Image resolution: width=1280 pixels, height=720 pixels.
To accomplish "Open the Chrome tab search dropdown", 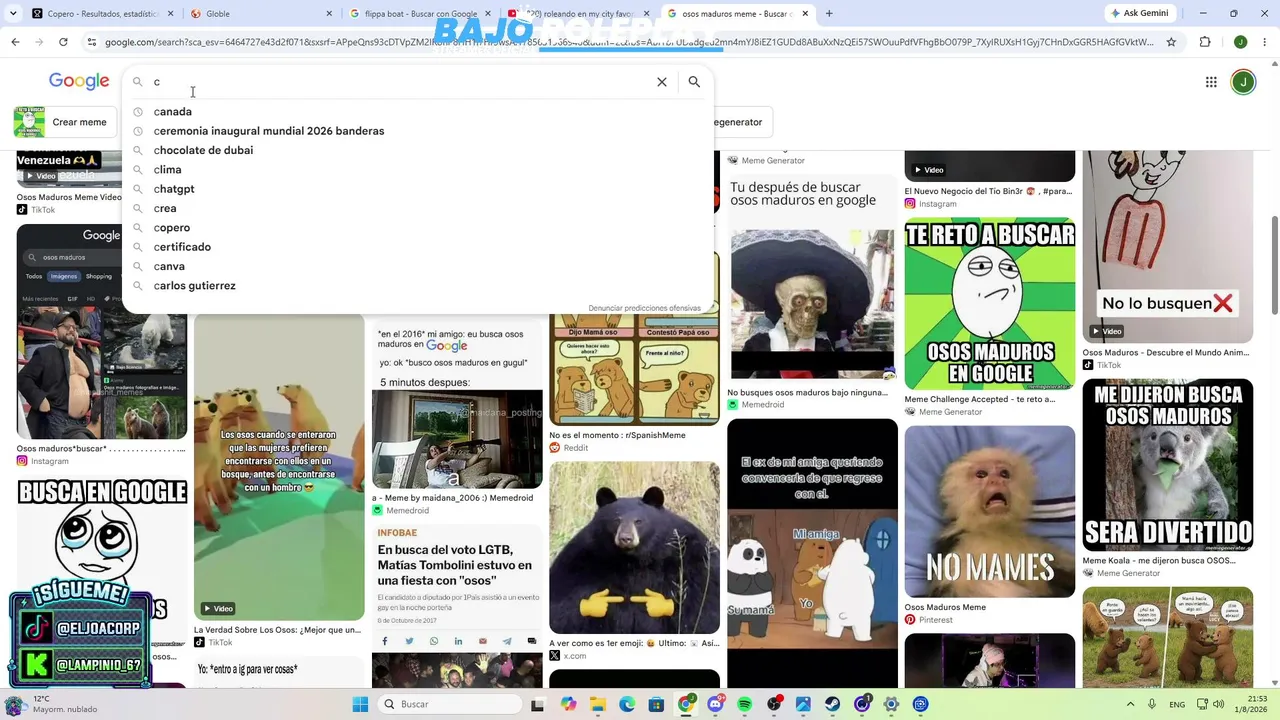I will pyautogui.click(x=14, y=14).
